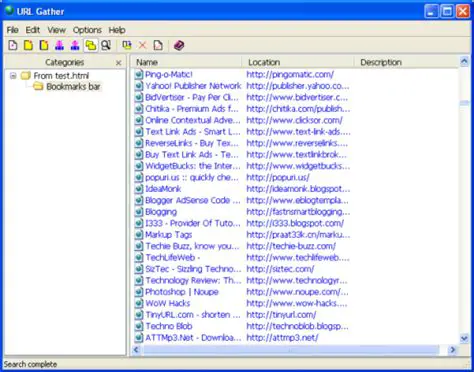Viewport: 474px width, 372px height.
Task: Close the Categories panel
Action: (118, 63)
